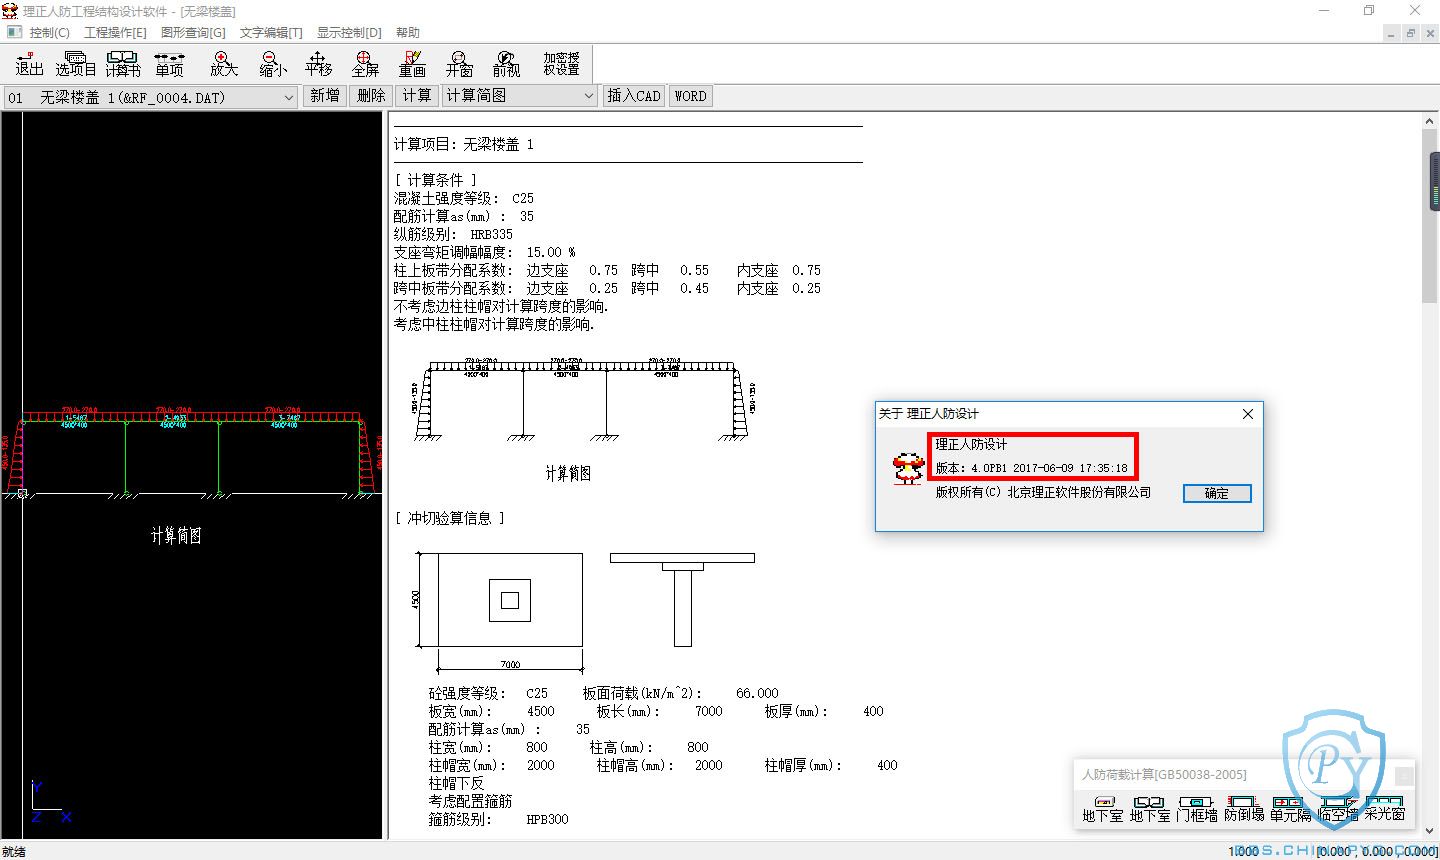Click the WORD export button
Image resolution: width=1440 pixels, height=860 pixels.
point(690,96)
